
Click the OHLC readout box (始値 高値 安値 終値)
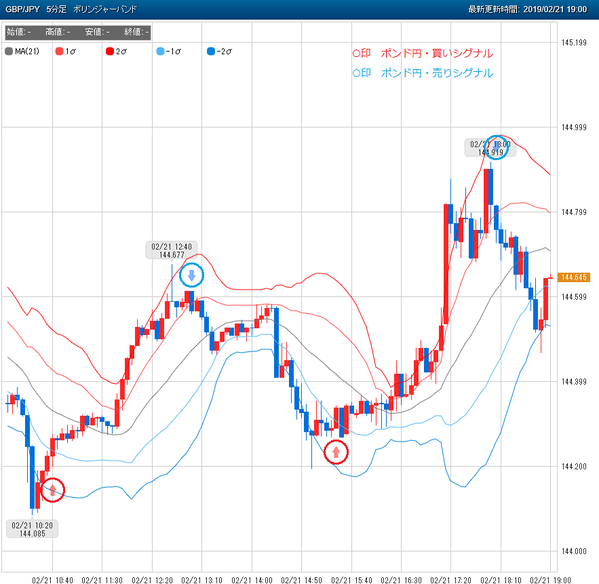coord(78,32)
